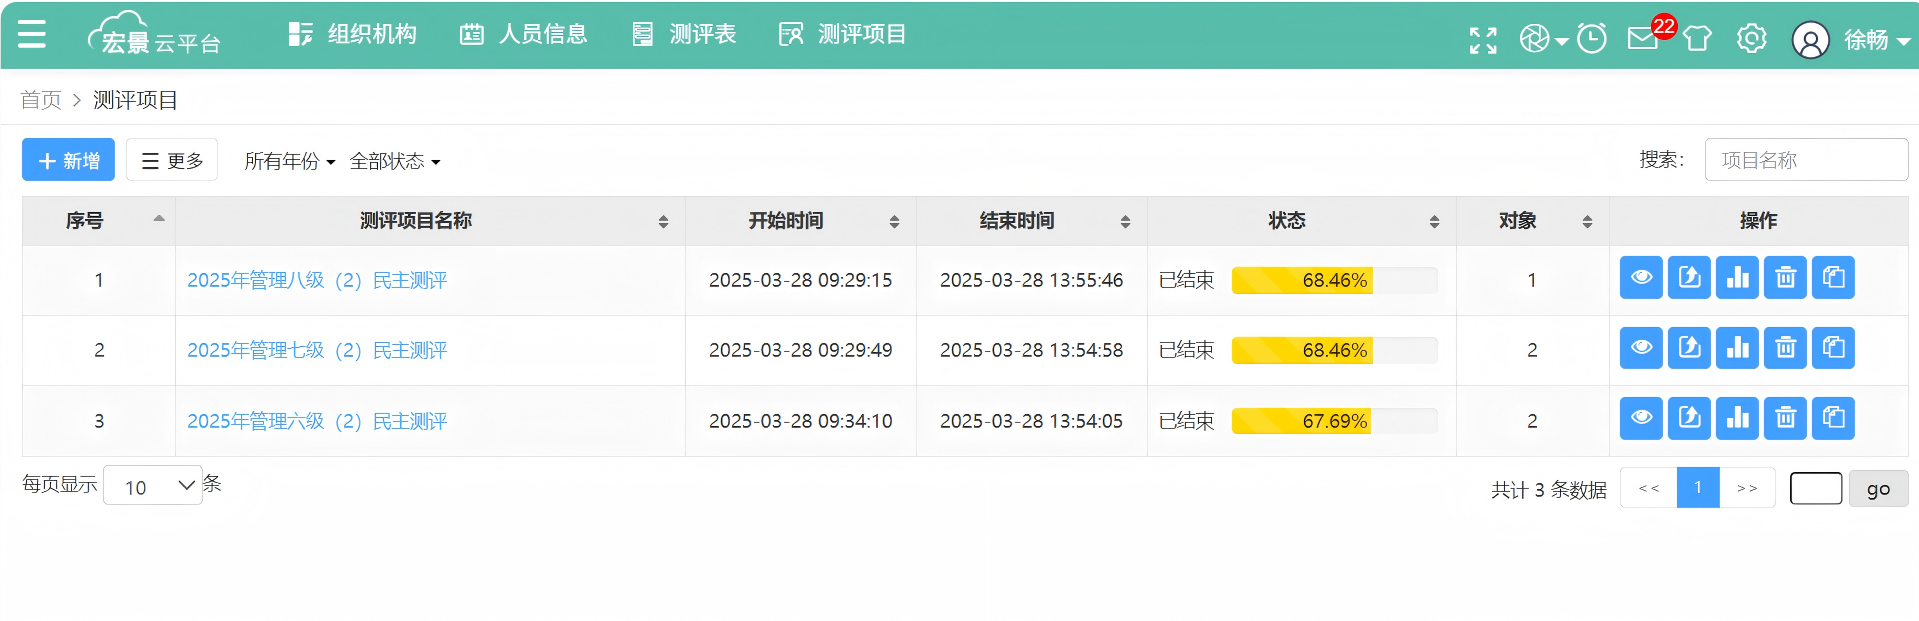The width and height of the screenshot is (1919, 621).
Task: Click the T-shirt theme icon
Action: click(x=1697, y=39)
